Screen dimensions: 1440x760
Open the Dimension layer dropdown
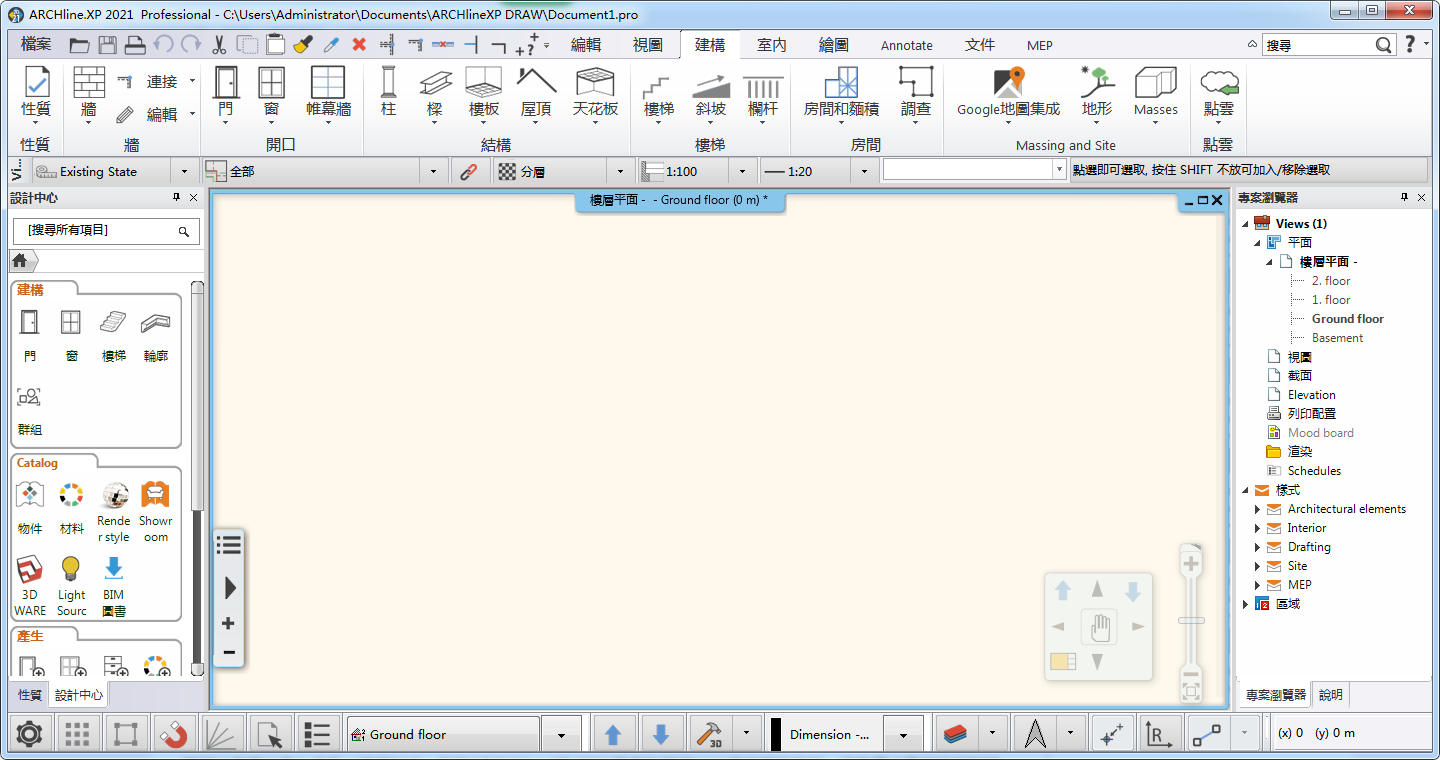click(x=903, y=735)
